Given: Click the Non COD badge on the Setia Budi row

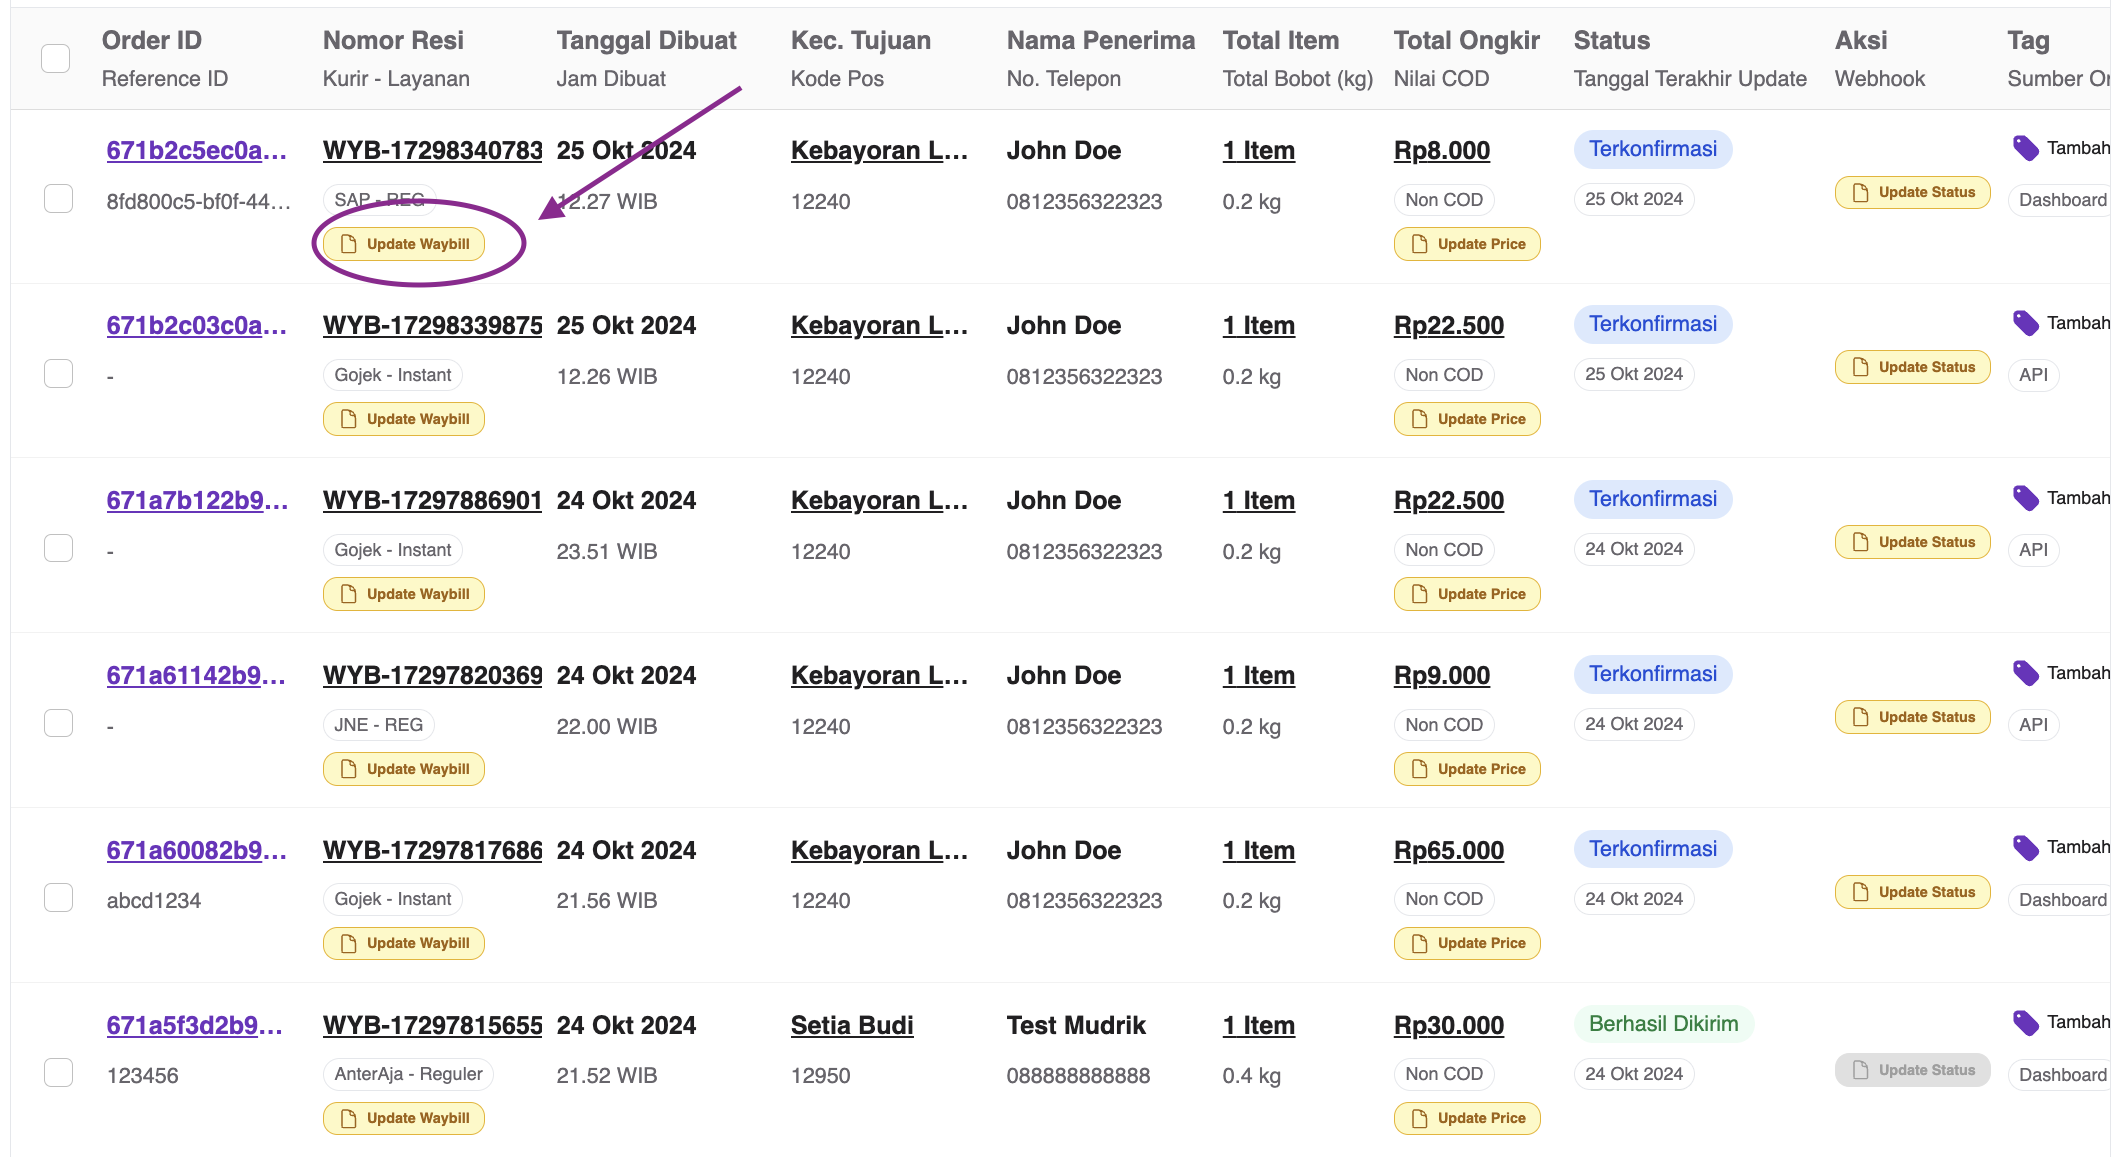Looking at the screenshot, I should [x=1443, y=1073].
